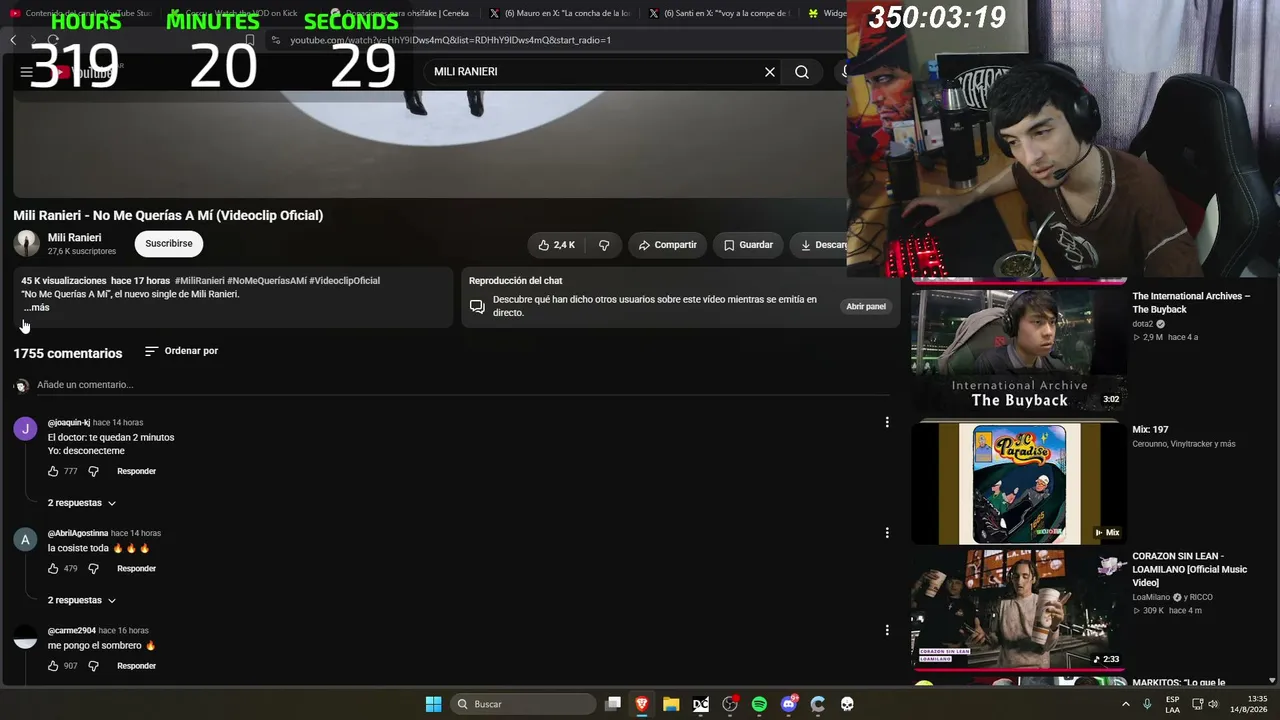The image size is (1280, 720).
Task: Open joaquin-kj user profile avatar
Action: (x=25, y=429)
